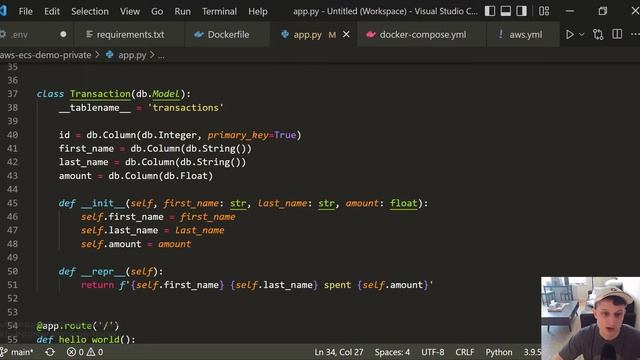Click the webcam video overlay
This screenshot has height=360, width=640.
point(590,318)
